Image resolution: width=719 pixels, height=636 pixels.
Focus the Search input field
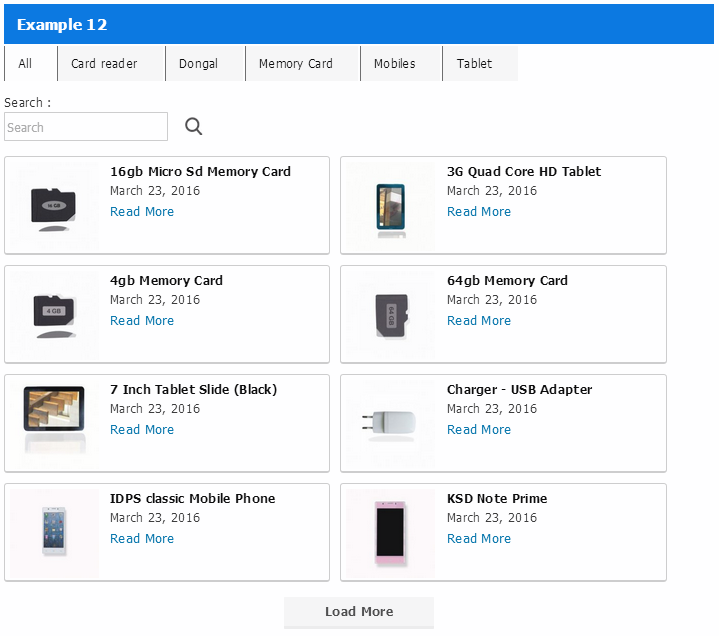86,127
